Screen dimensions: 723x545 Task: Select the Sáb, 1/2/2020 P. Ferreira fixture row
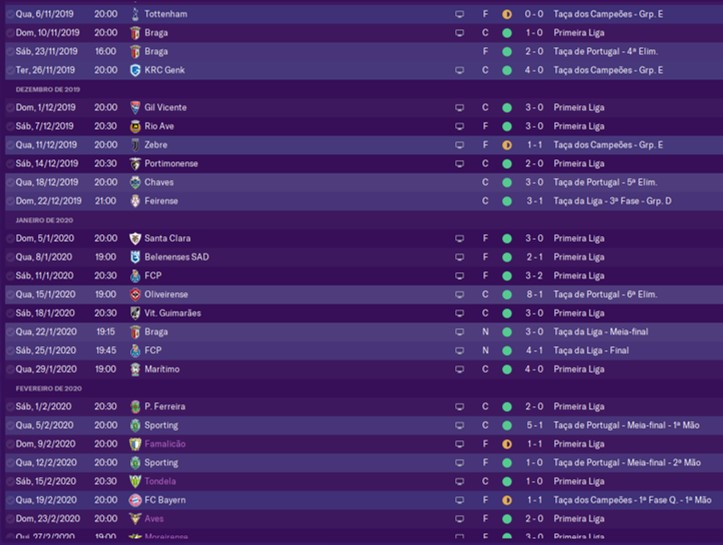coord(300,406)
